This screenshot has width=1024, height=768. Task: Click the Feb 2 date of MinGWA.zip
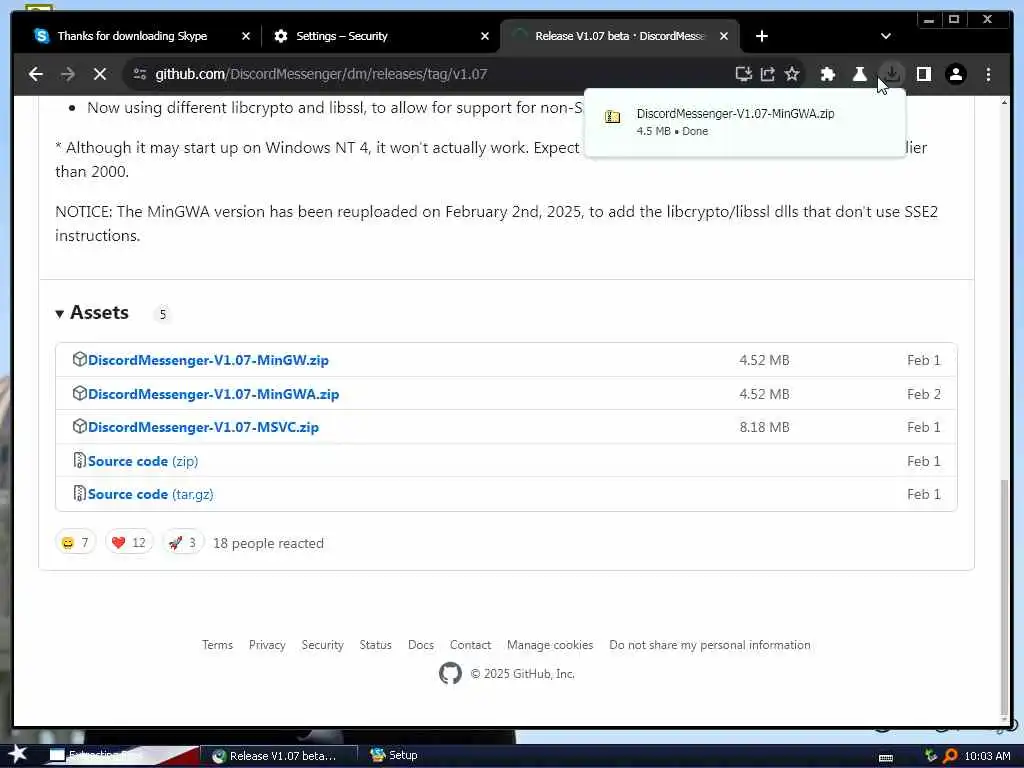coord(923,394)
